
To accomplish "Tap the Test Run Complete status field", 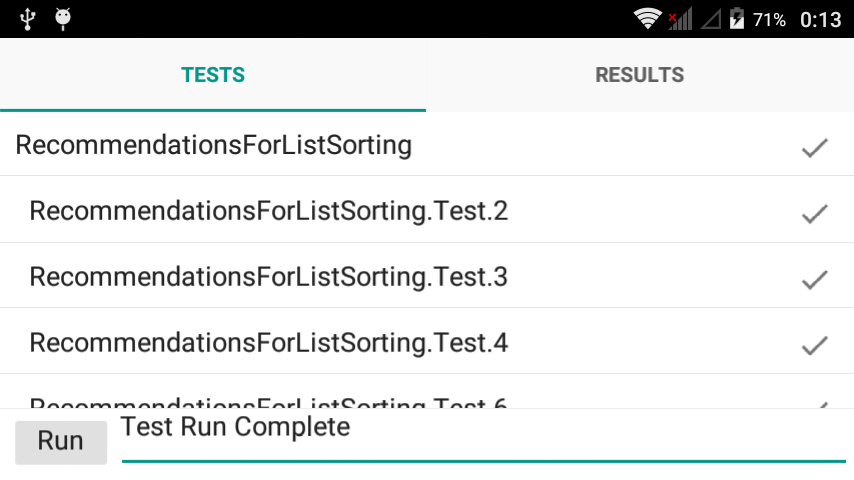I will tap(483, 437).
